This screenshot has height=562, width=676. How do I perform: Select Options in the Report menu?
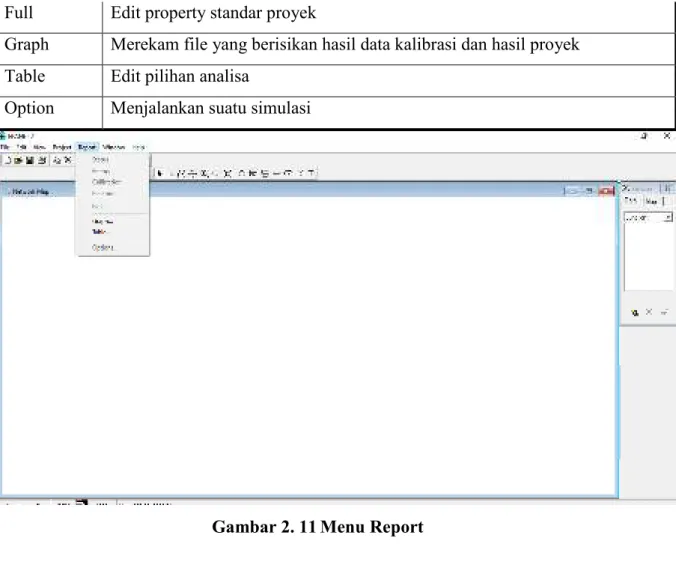click(113, 247)
